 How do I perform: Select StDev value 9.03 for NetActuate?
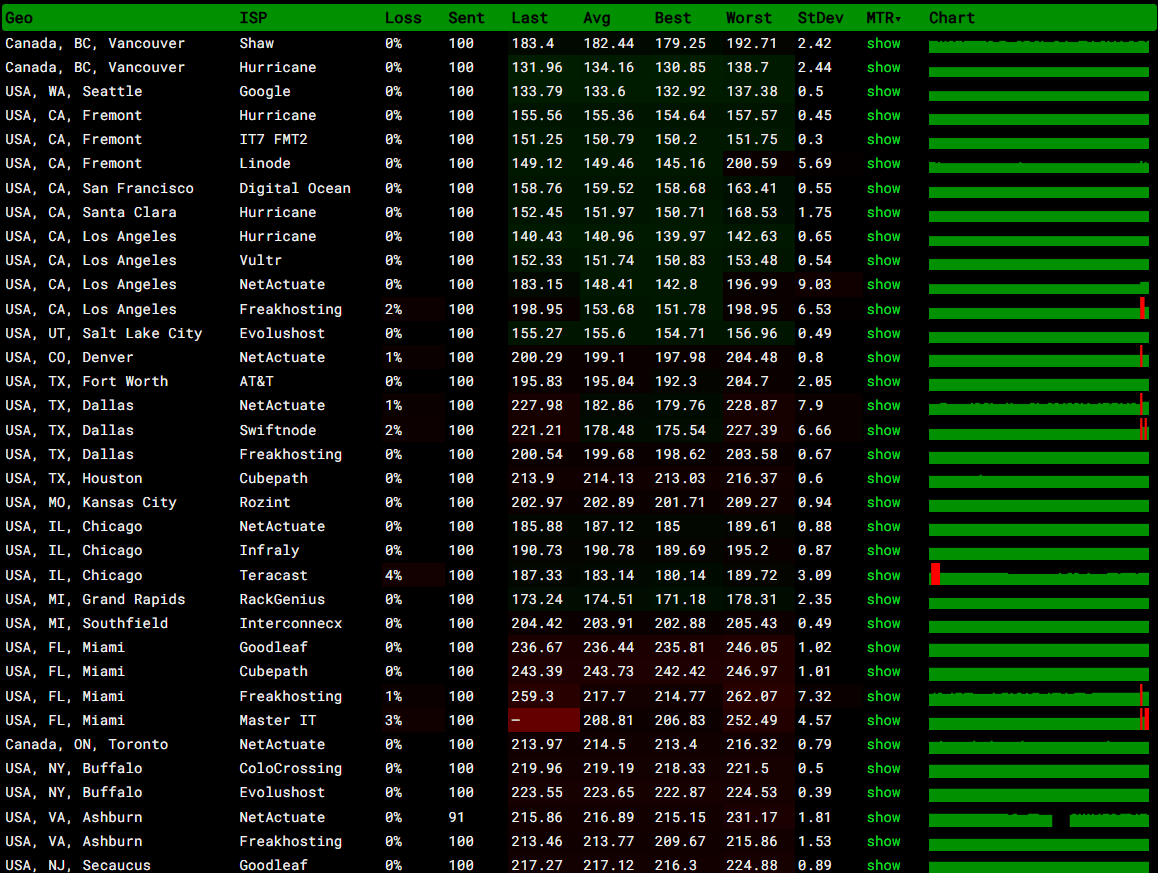(x=815, y=284)
